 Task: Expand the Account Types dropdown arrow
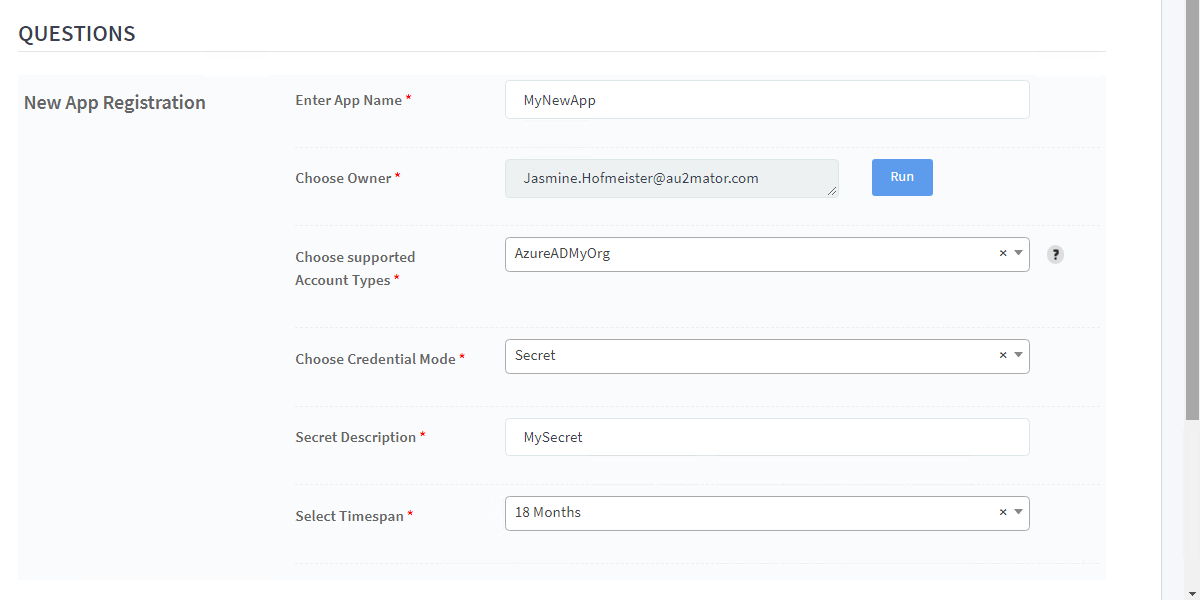(1018, 254)
